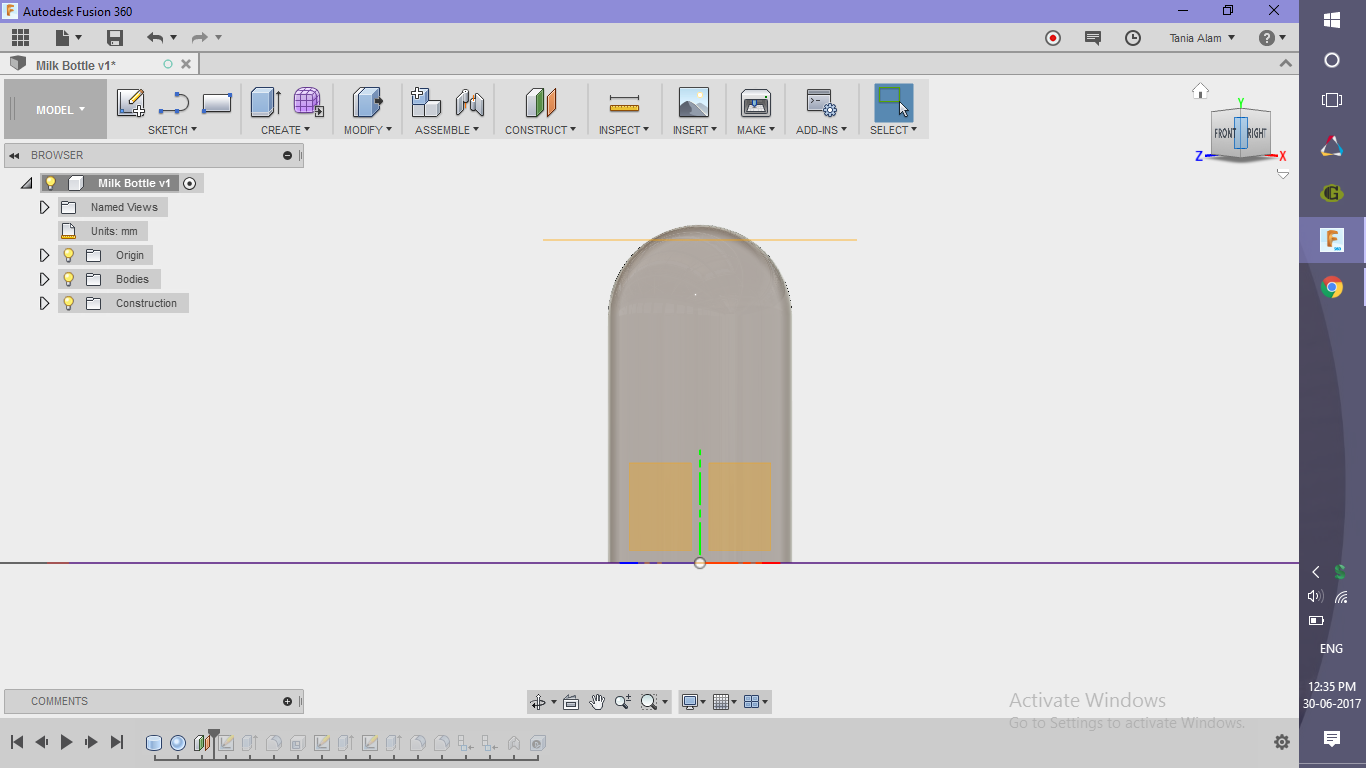This screenshot has width=1366, height=768.
Task: Step back one timeline feature
Action: click(x=42, y=742)
